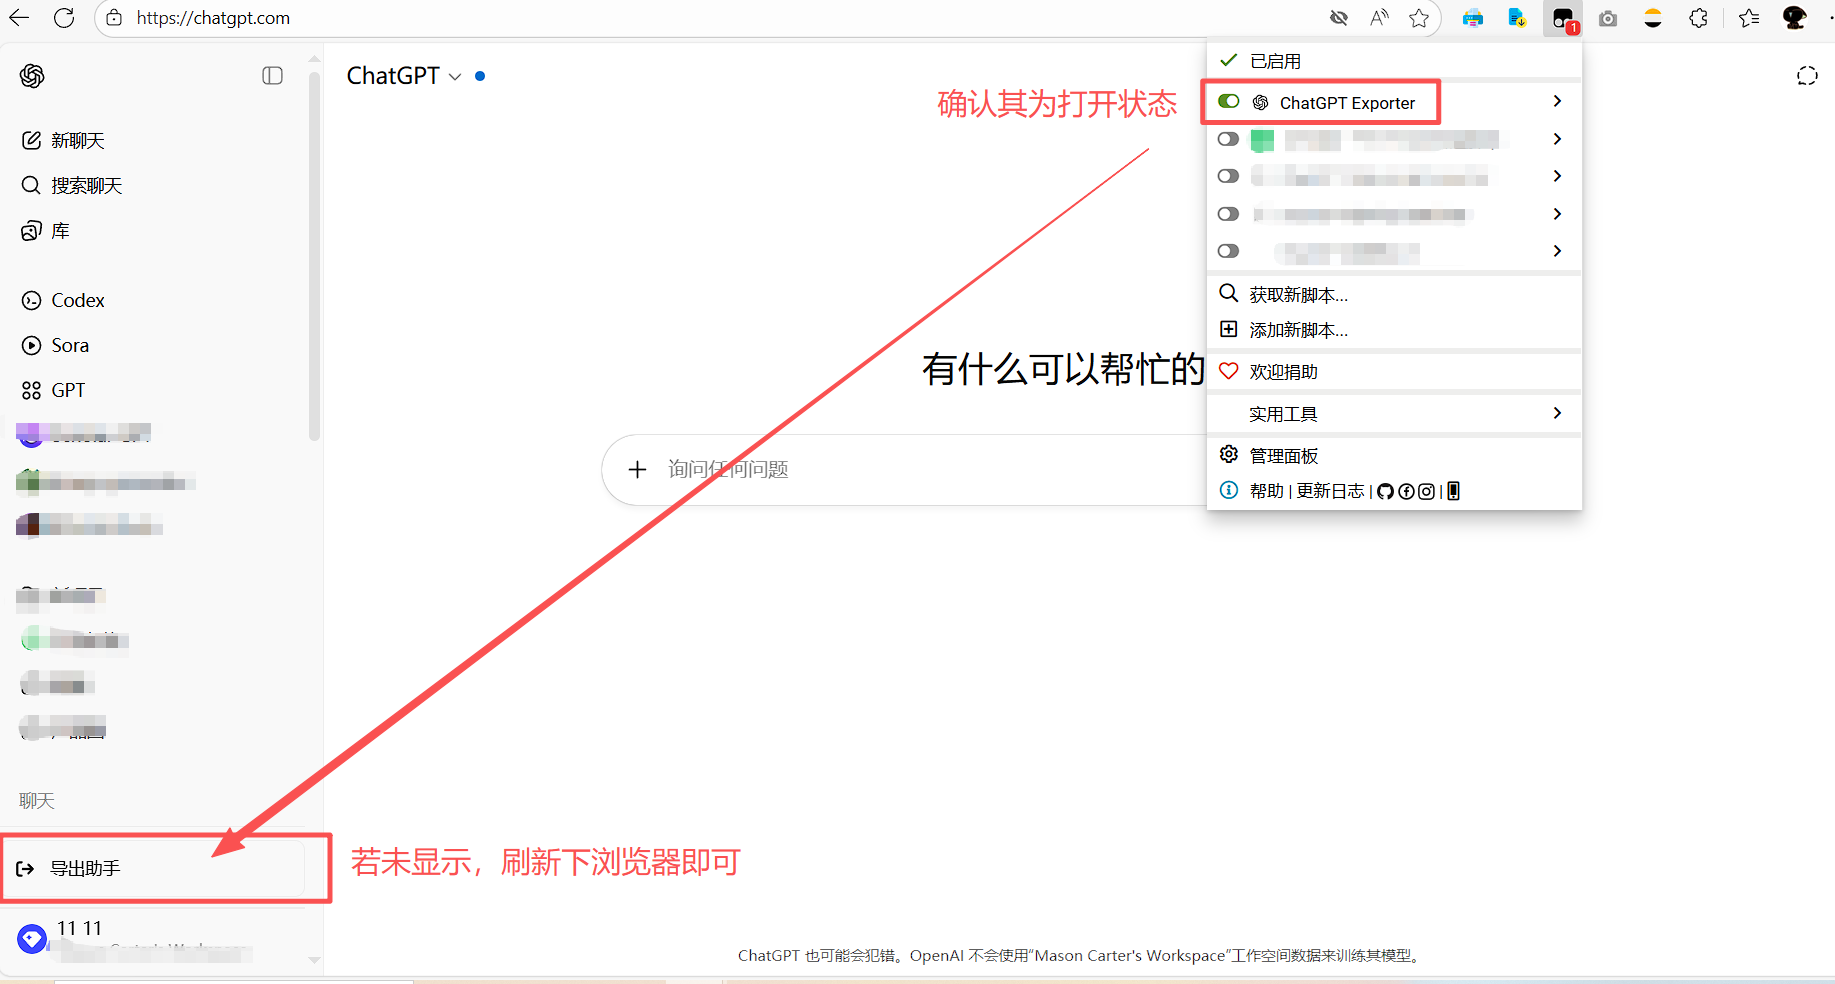
Task: Select 获取新脚本 menu entry
Action: pyautogui.click(x=1394, y=294)
